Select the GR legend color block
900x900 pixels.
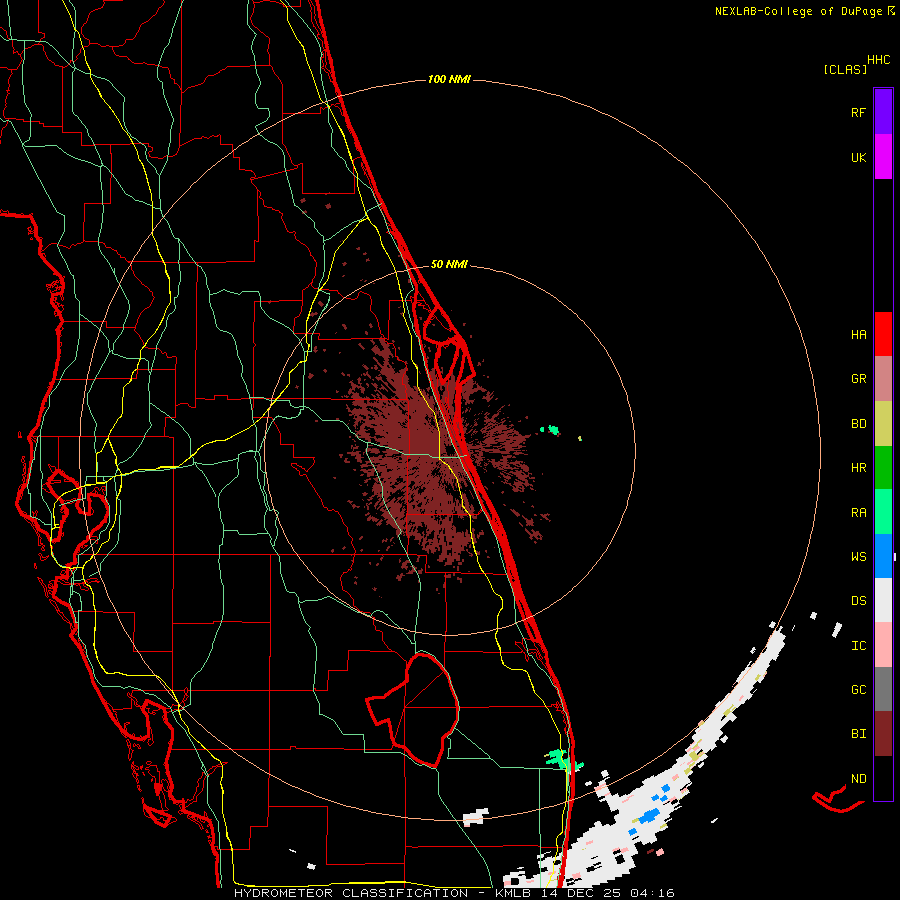point(883,378)
